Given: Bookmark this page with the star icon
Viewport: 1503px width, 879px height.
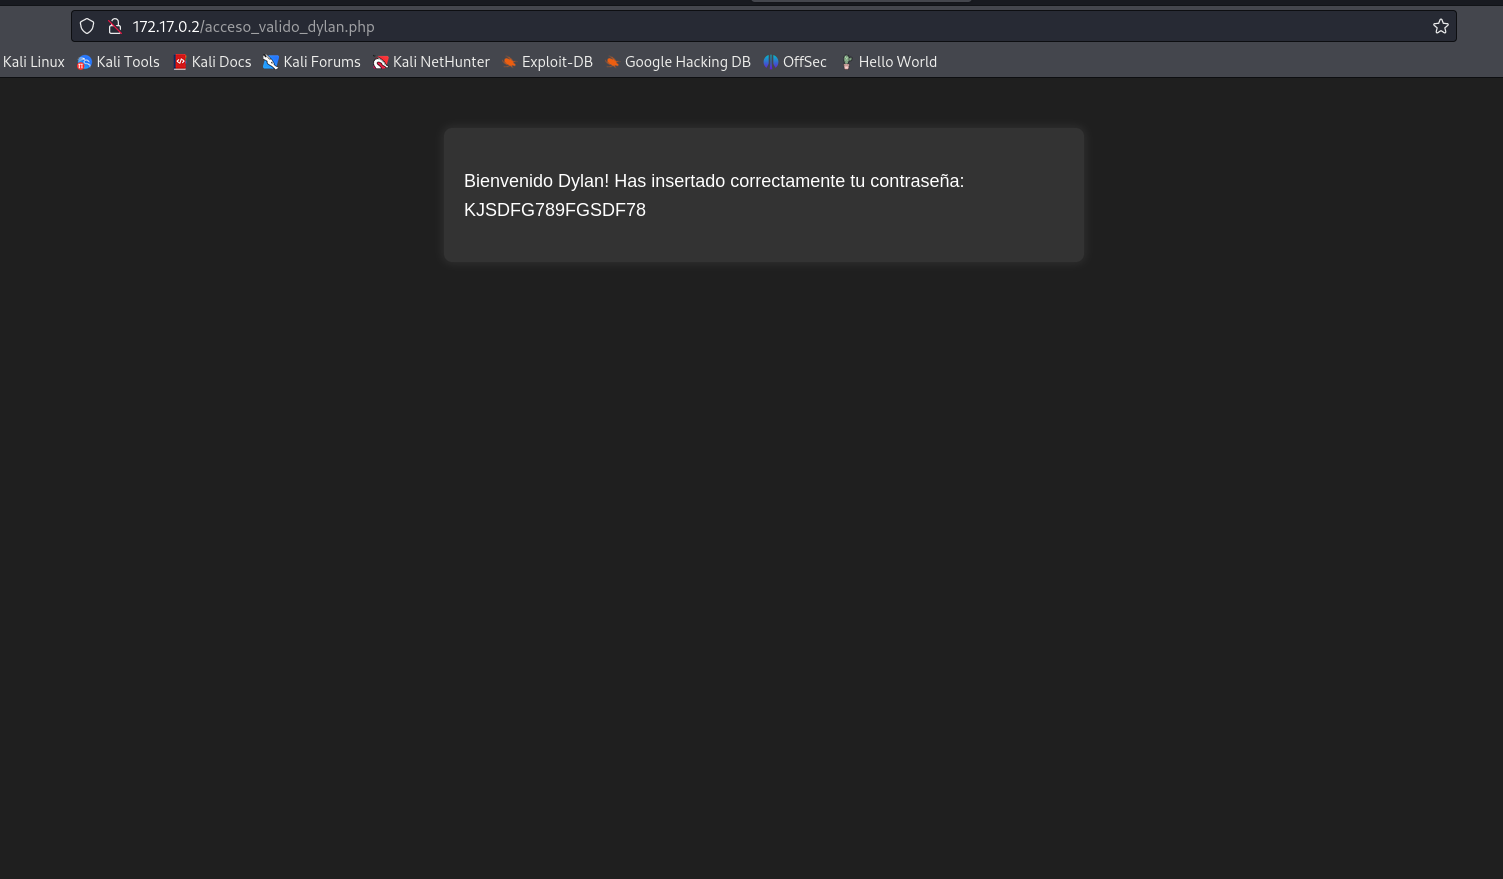Looking at the screenshot, I should 1441,26.
